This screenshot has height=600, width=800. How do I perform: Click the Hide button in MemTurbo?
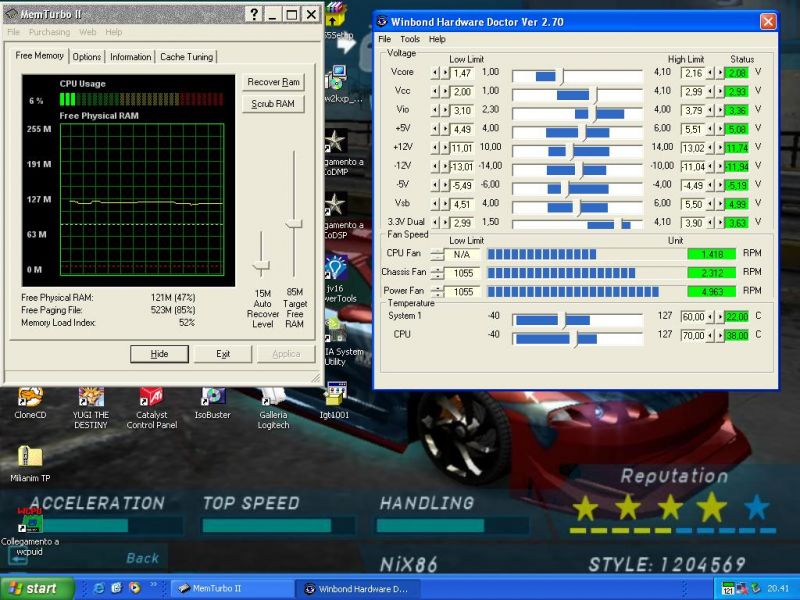[x=159, y=354]
